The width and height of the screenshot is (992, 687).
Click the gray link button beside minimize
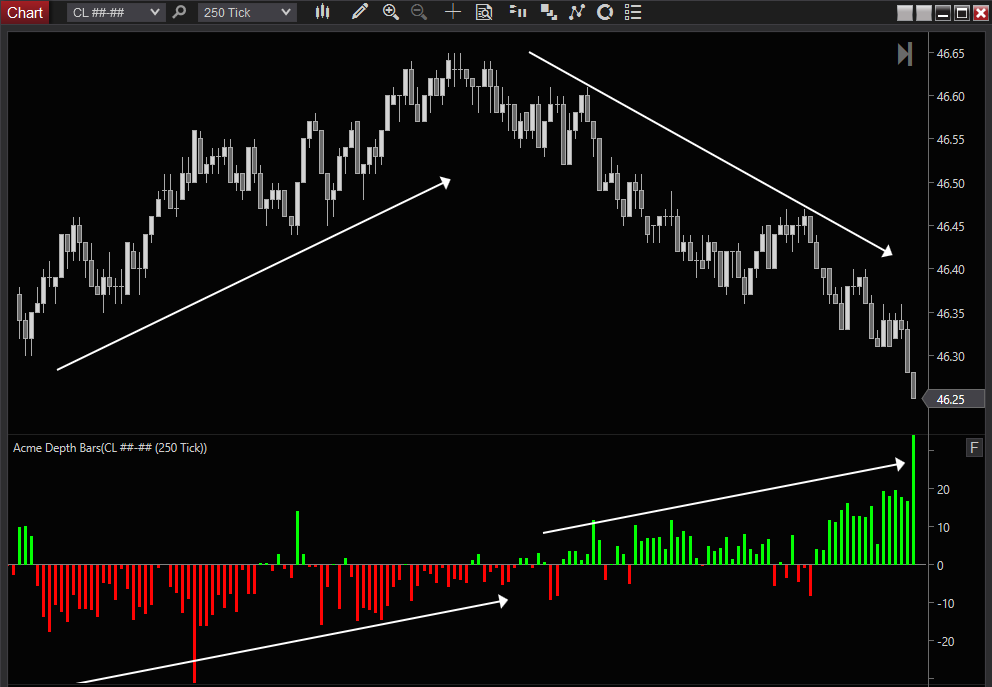924,13
